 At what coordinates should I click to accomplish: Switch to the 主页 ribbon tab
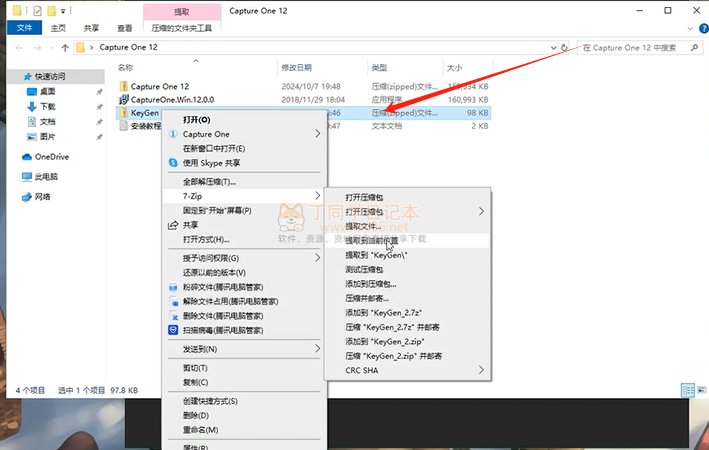click(58, 28)
